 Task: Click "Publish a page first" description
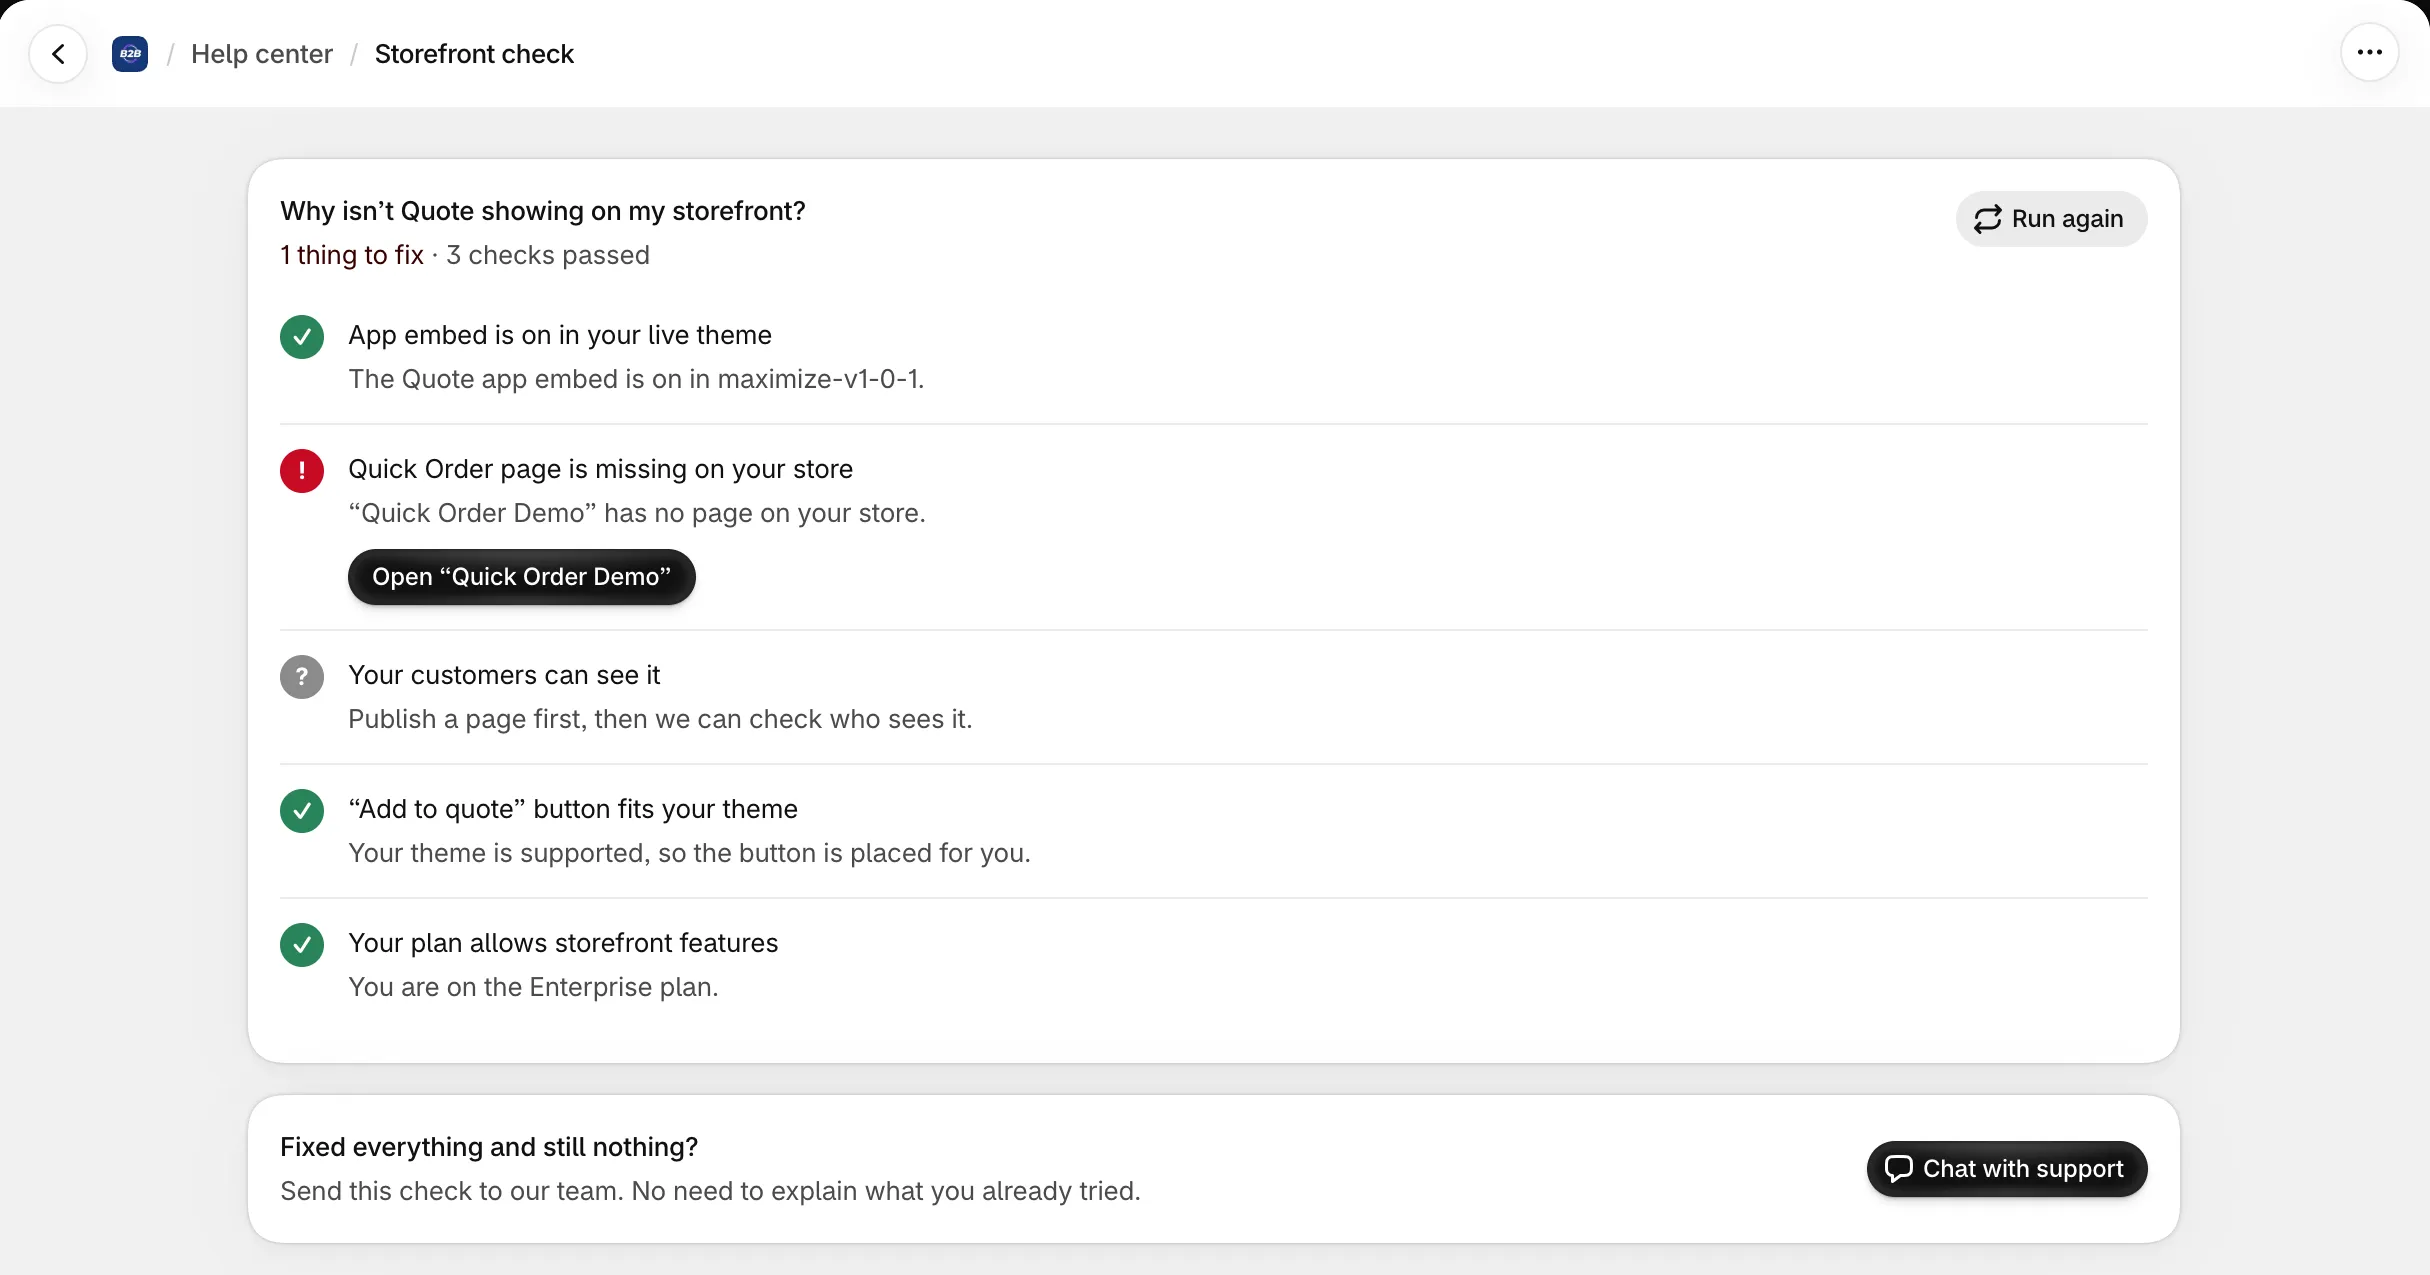tap(660, 719)
